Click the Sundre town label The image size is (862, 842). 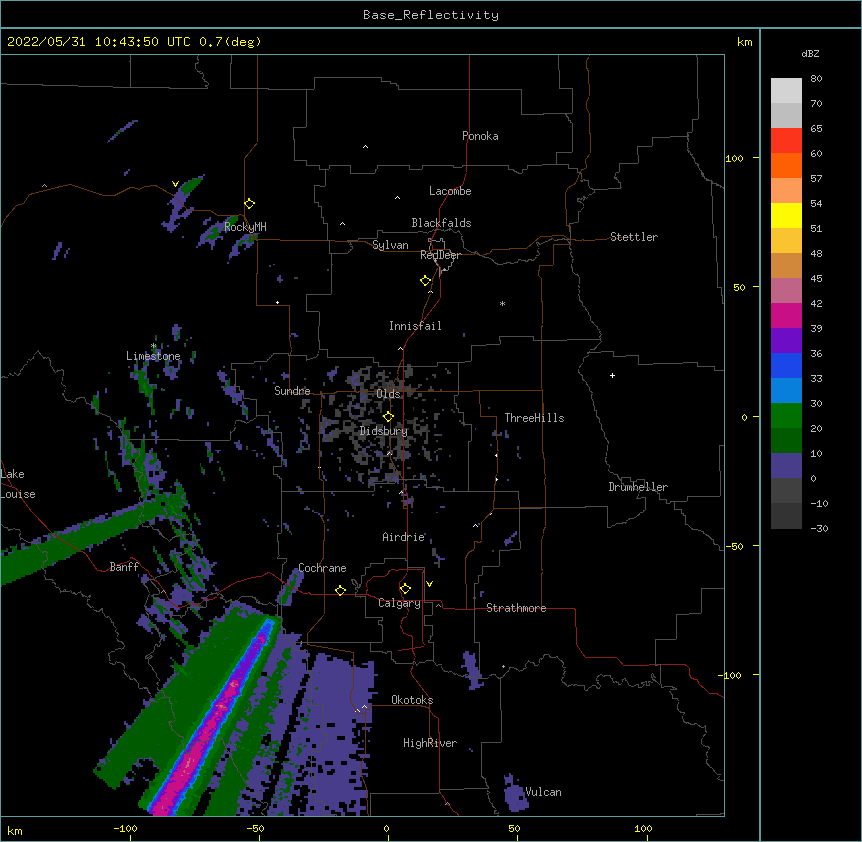(x=292, y=391)
